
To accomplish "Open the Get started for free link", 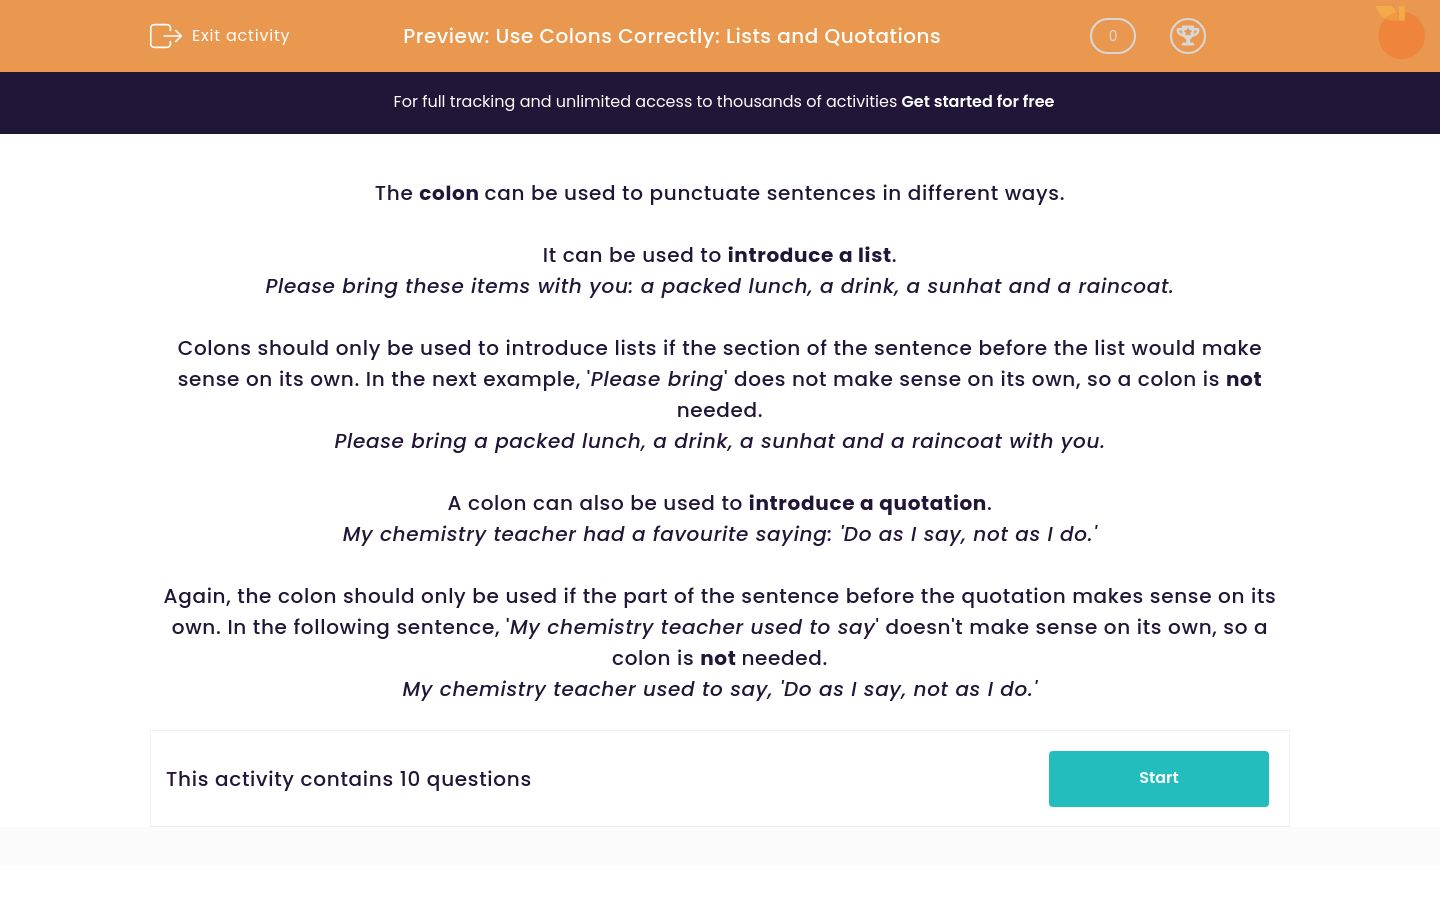I will [977, 101].
